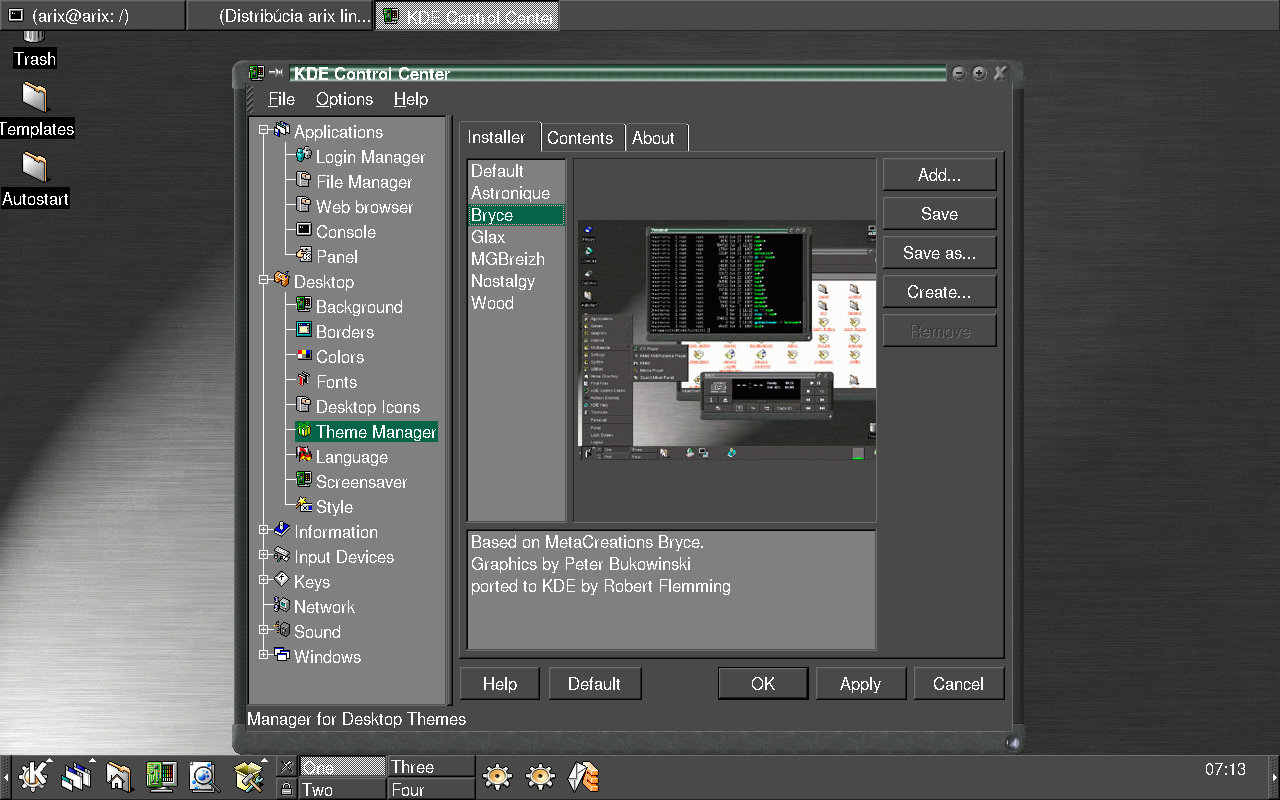The image size is (1280, 800).
Task: Open the Templates desktop folder
Action: 35,109
